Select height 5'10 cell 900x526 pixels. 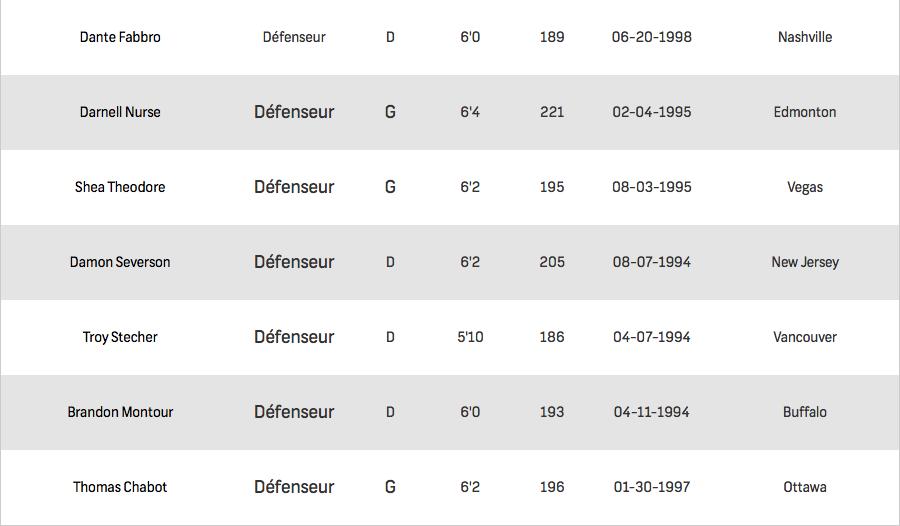tap(470, 337)
